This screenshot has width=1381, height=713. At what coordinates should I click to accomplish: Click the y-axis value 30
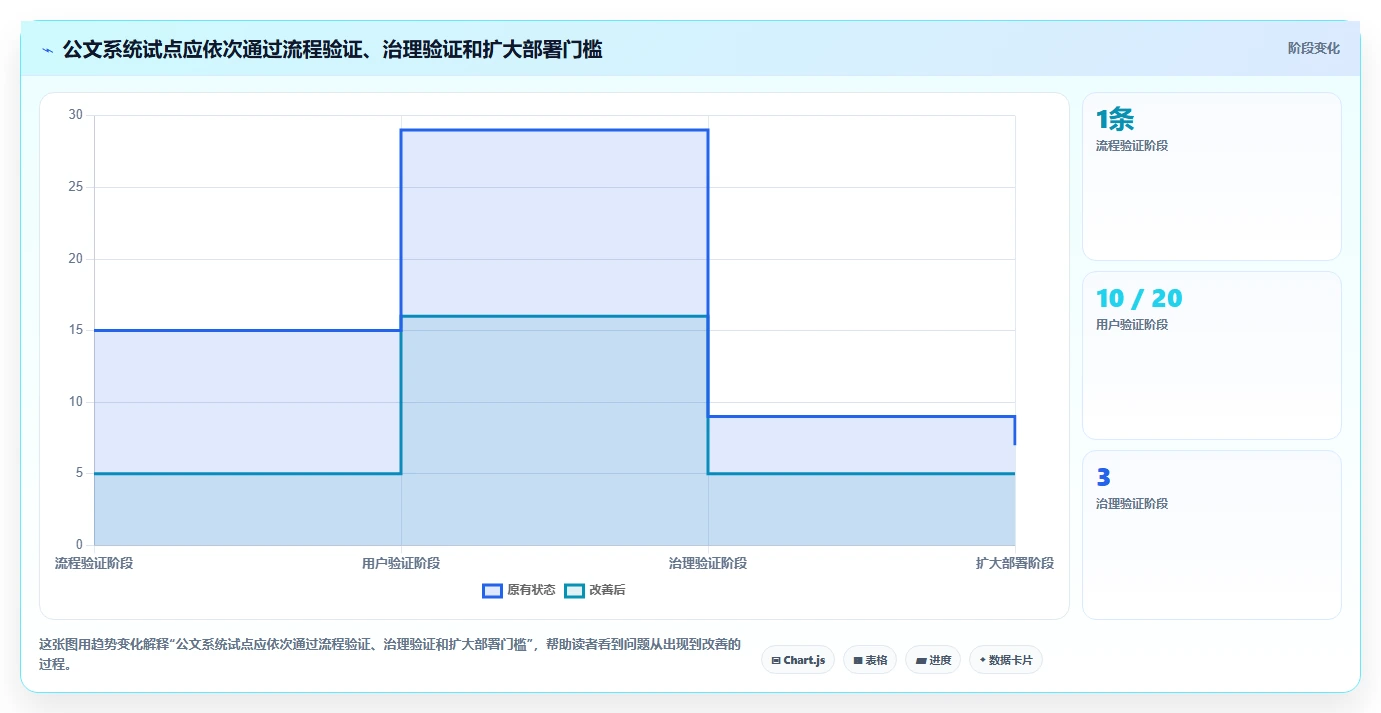(76, 115)
